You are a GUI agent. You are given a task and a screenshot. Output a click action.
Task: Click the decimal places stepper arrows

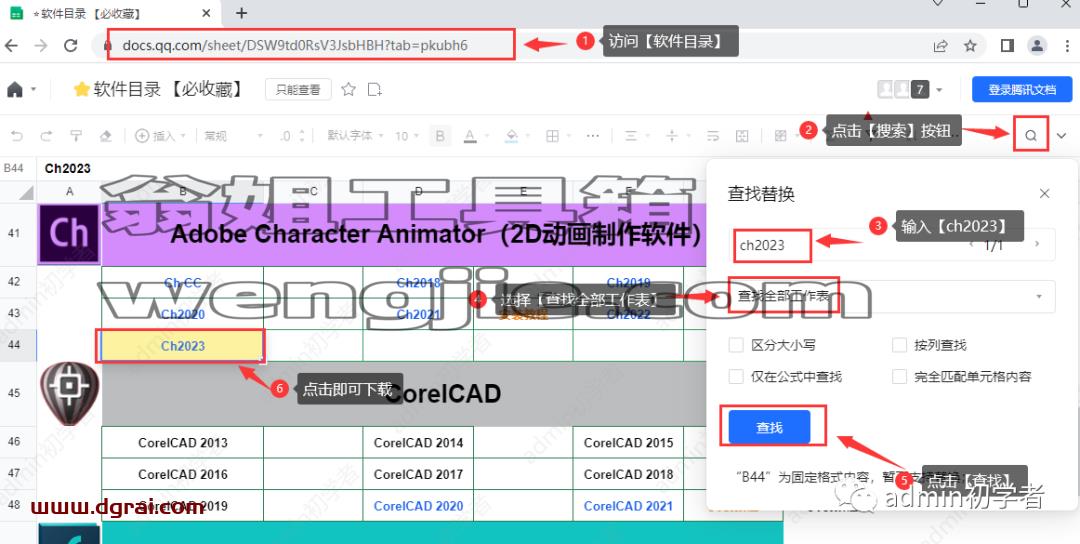tap(302, 136)
